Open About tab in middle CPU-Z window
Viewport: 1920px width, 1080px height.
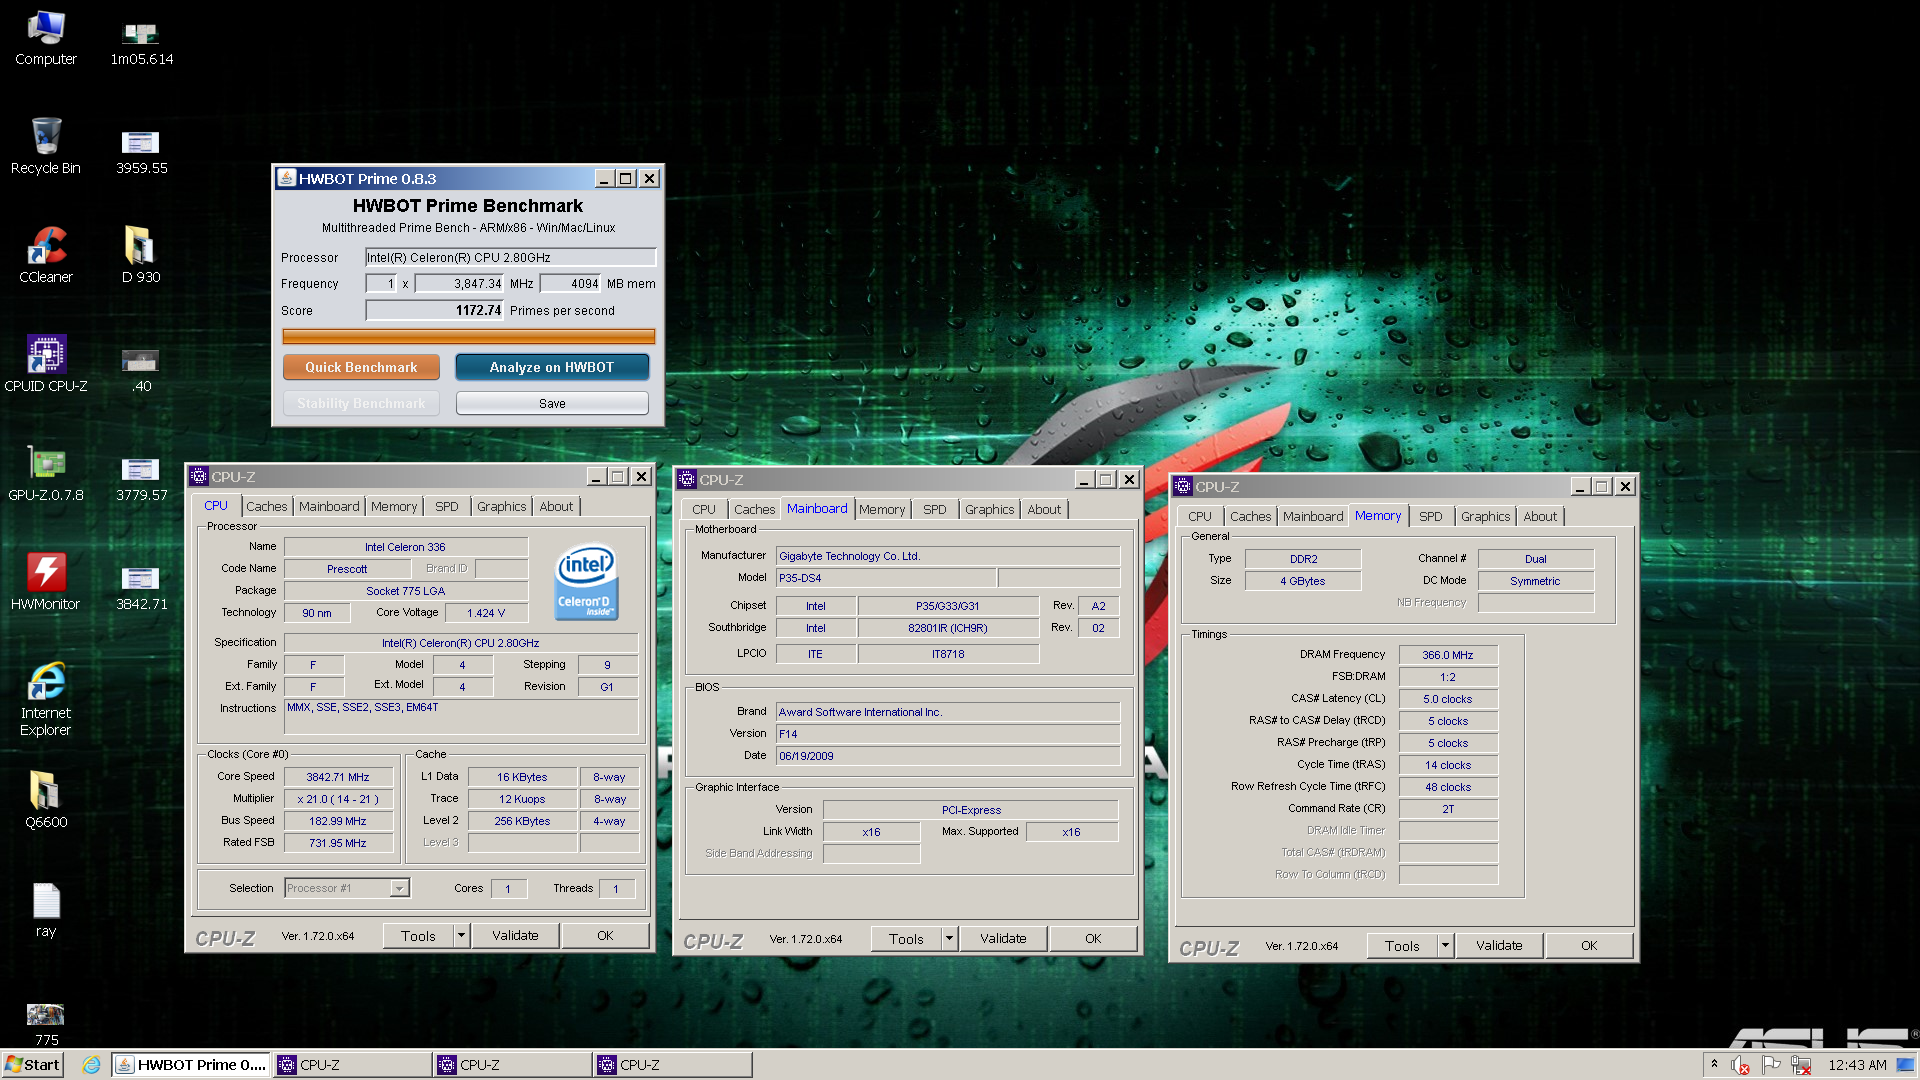(1044, 510)
